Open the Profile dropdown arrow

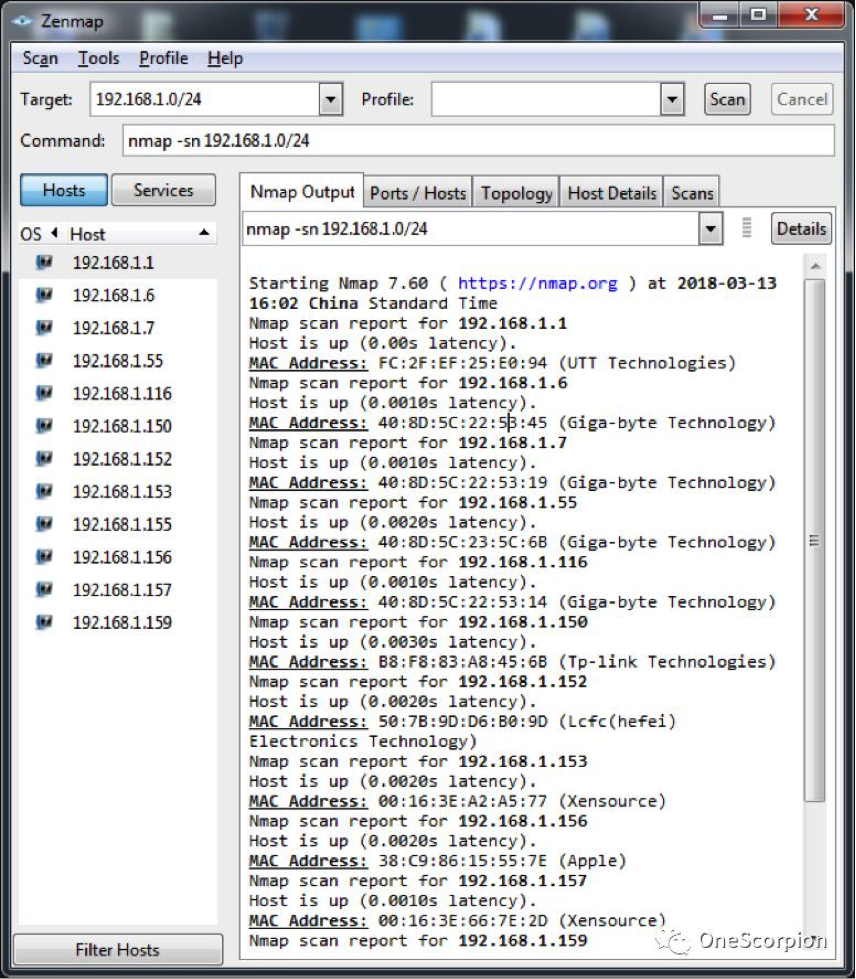click(x=672, y=99)
